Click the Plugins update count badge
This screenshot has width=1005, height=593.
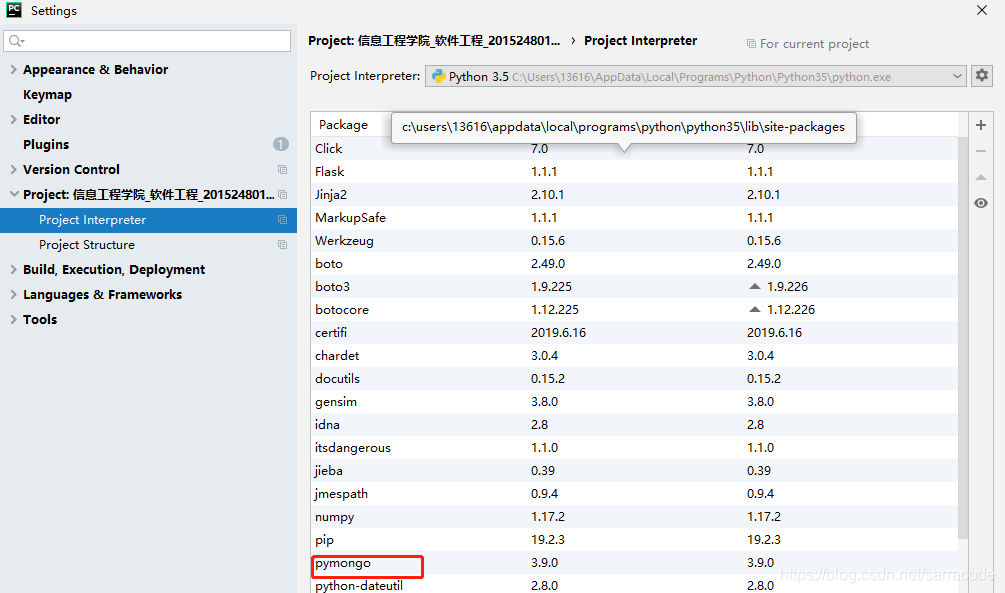pyautogui.click(x=281, y=144)
